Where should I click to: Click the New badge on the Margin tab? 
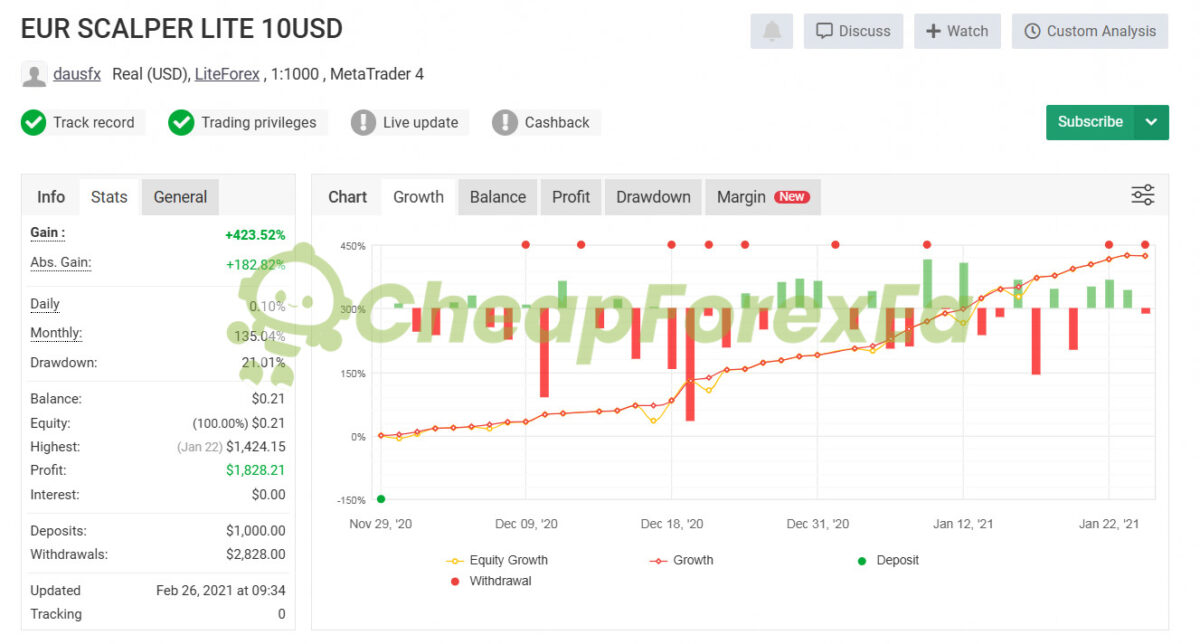click(x=793, y=197)
